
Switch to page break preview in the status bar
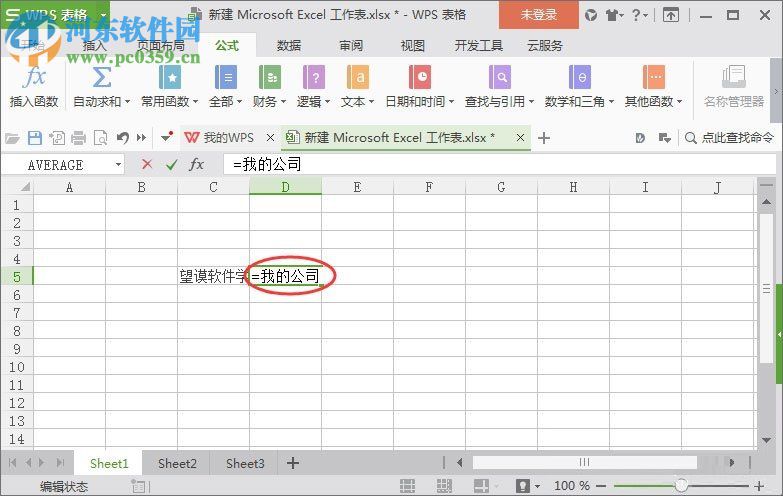pos(444,486)
